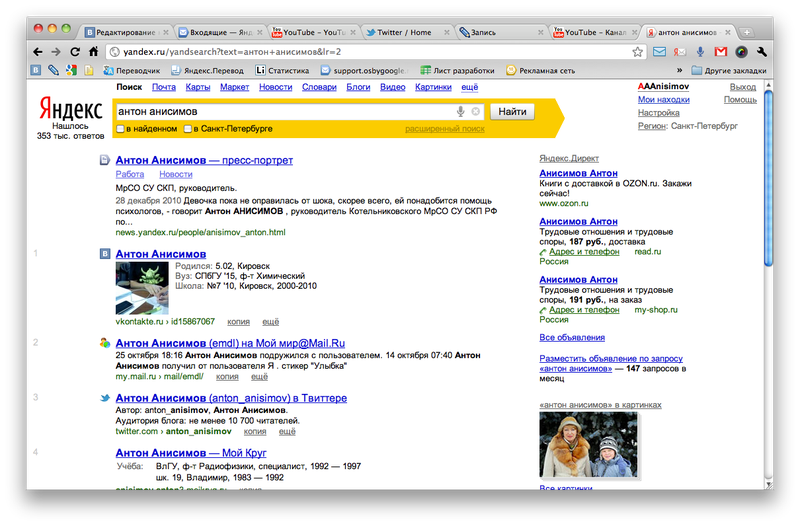
Task: Close the Twitter / Home tab
Action: click(446, 32)
